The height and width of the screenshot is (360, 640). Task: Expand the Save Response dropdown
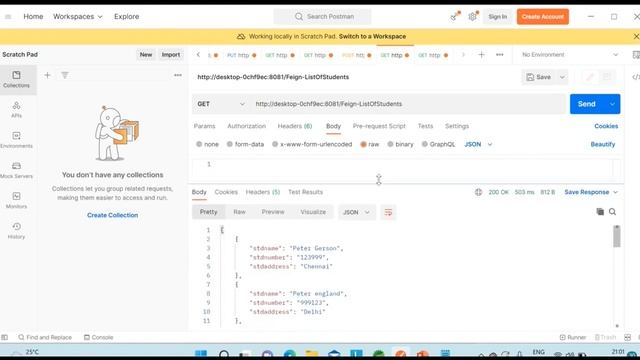616,192
